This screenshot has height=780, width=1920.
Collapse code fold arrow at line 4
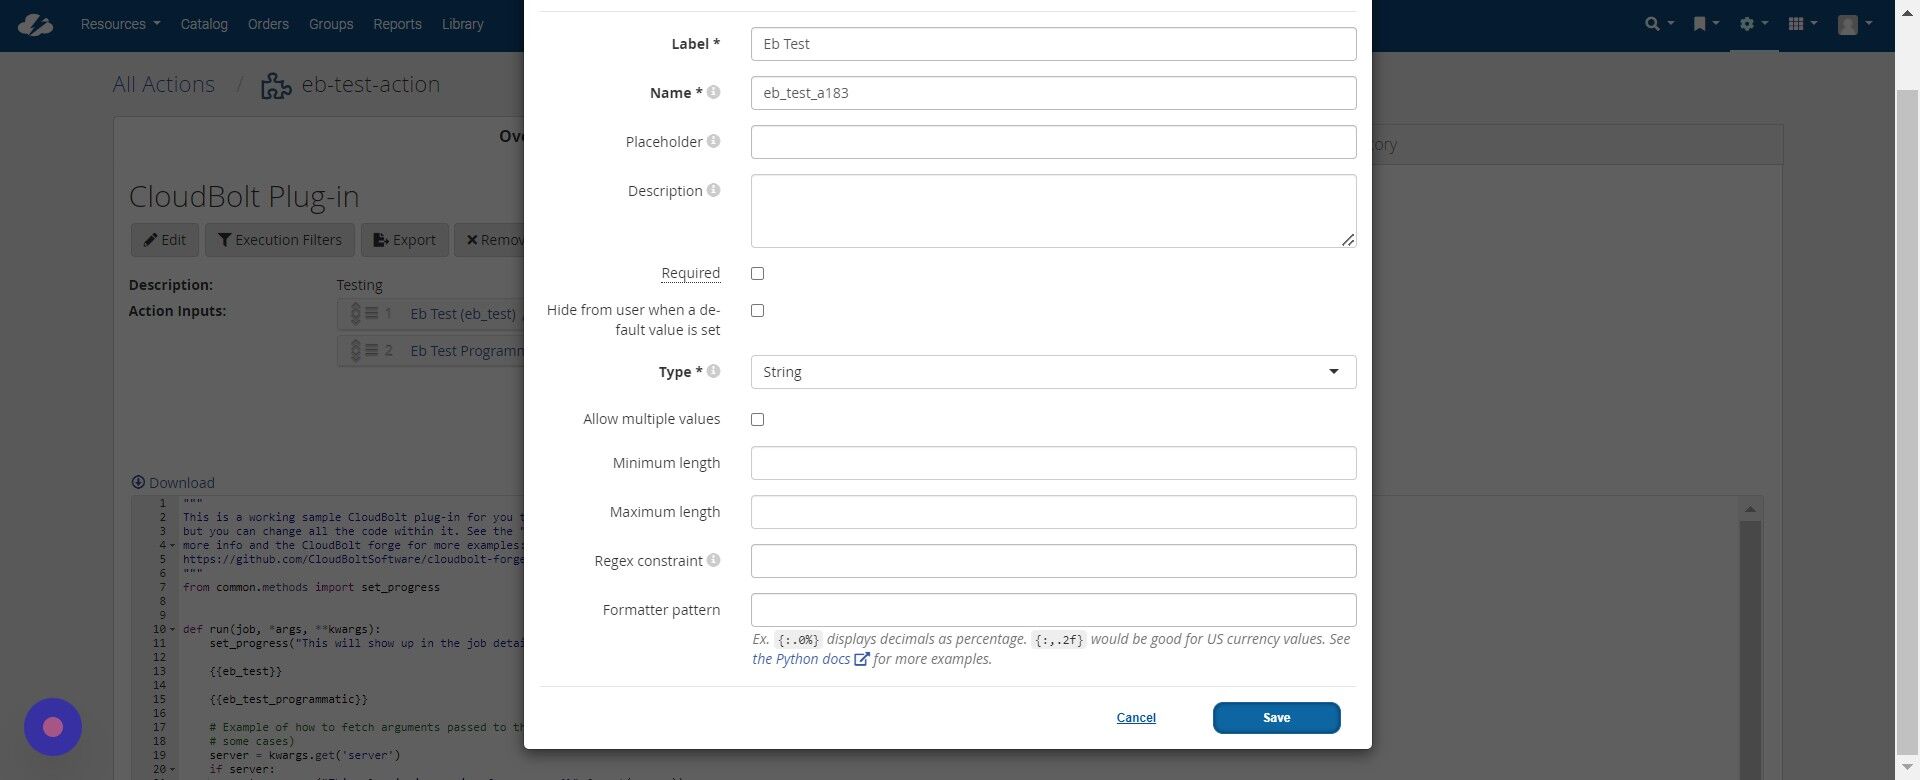pyautogui.click(x=172, y=546)
